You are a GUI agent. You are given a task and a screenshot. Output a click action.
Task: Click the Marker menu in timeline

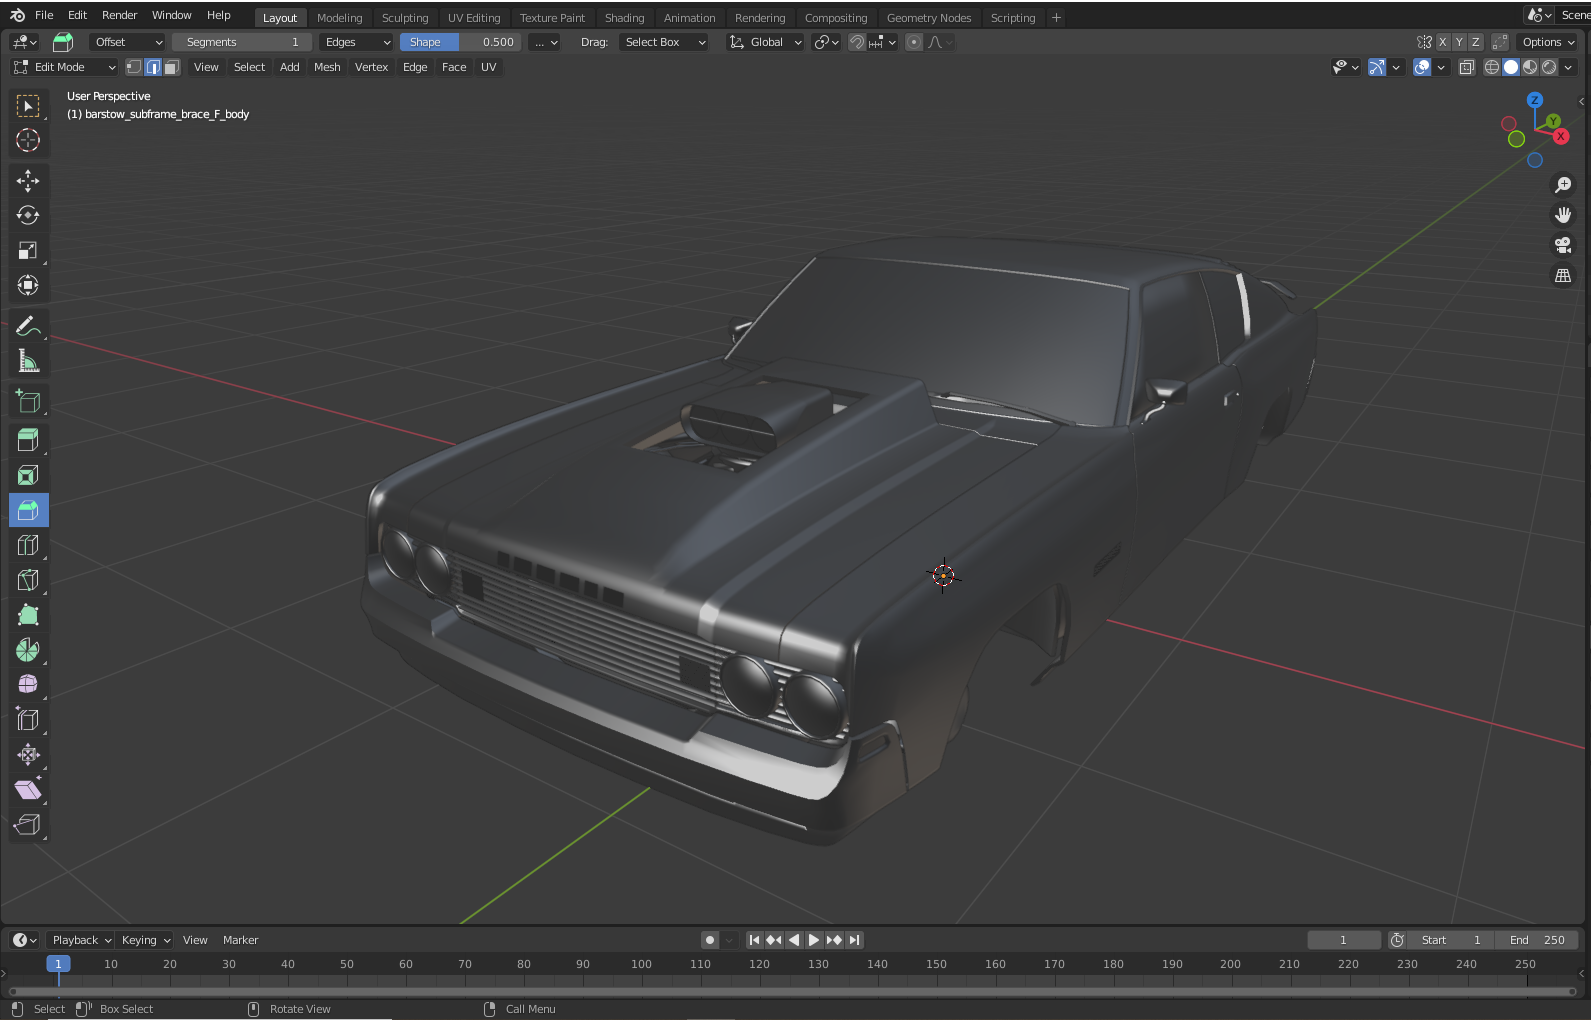click(240, 940)
